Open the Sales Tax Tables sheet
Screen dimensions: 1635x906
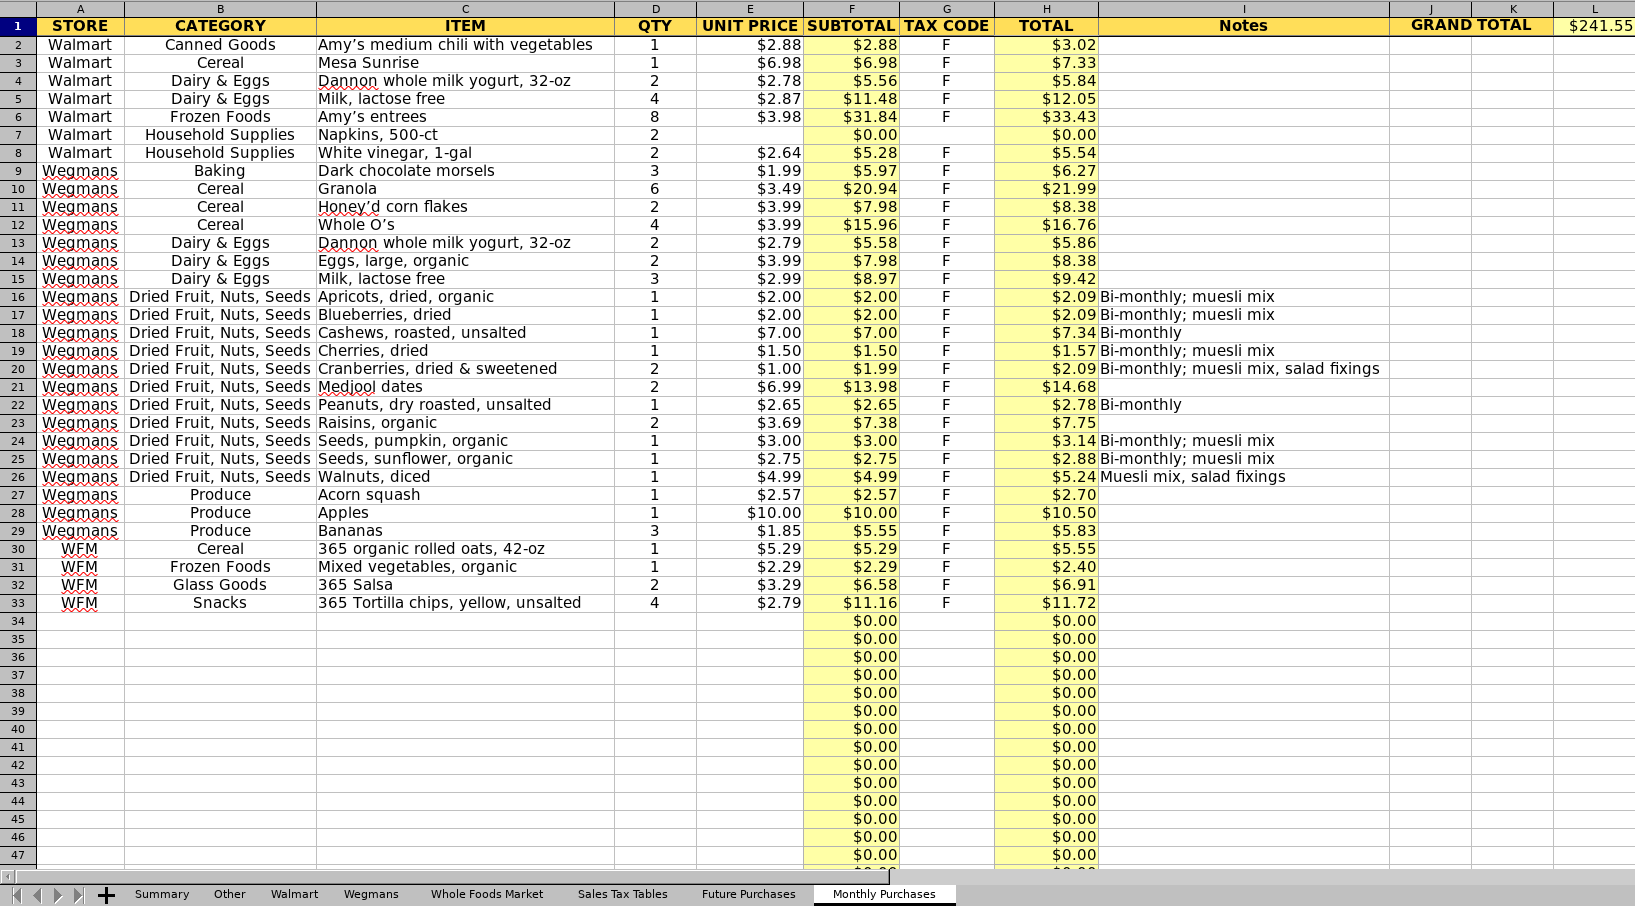tap(622, 894)
